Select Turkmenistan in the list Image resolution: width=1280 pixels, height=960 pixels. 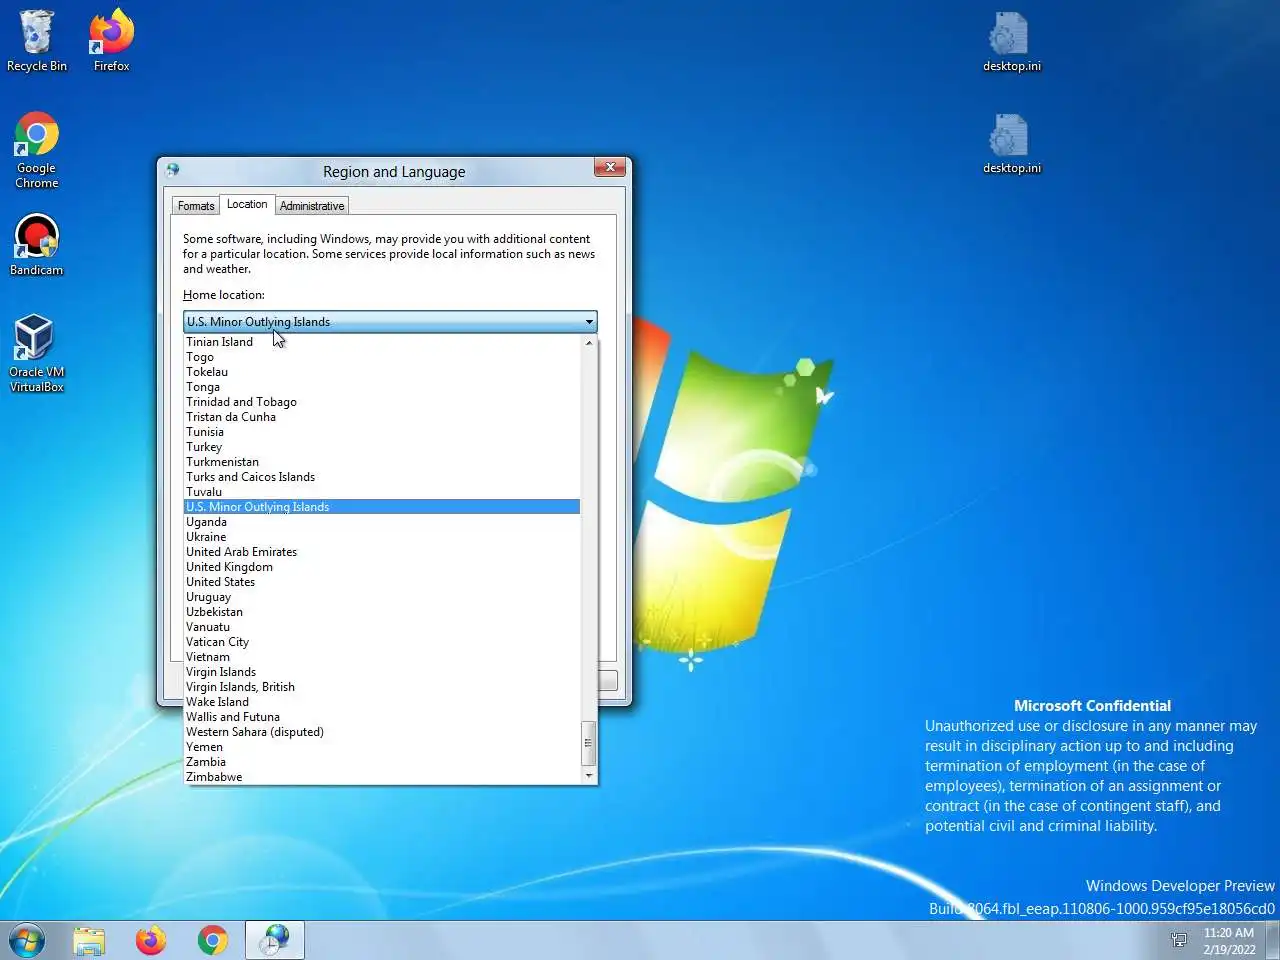click(382, 462)
